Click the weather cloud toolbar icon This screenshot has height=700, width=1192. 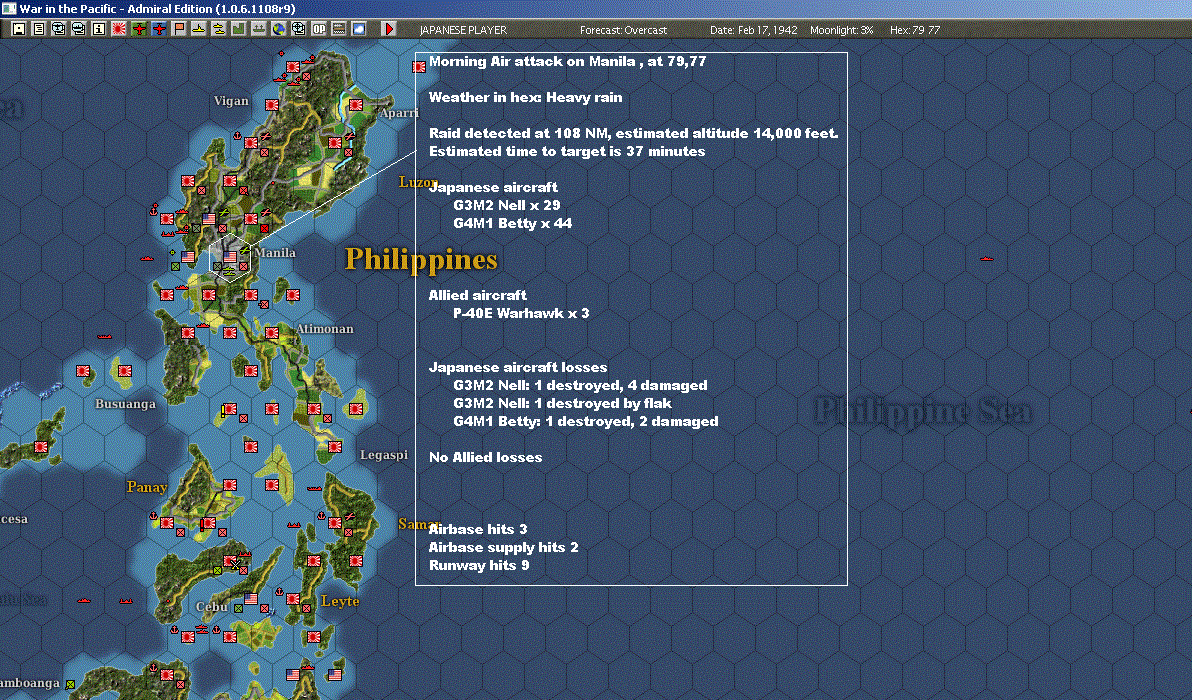coord(359,29)
